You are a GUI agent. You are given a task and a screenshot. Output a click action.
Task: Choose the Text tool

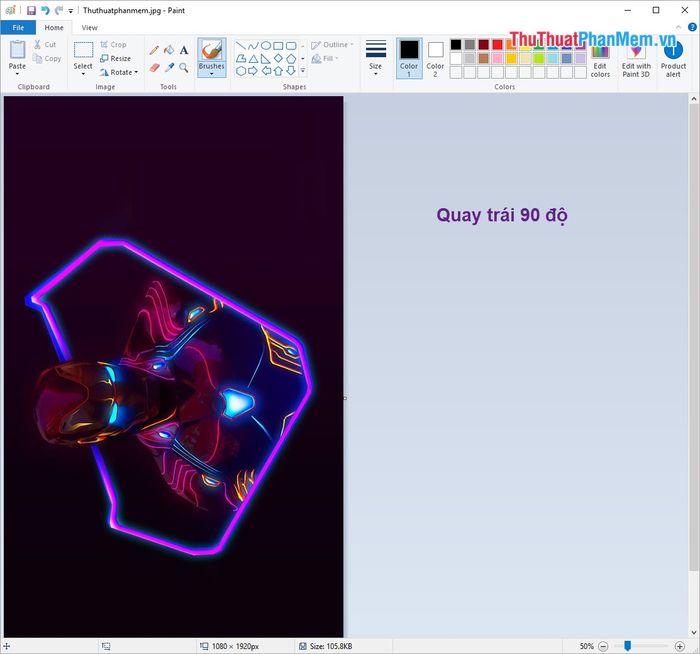[184, 50]
